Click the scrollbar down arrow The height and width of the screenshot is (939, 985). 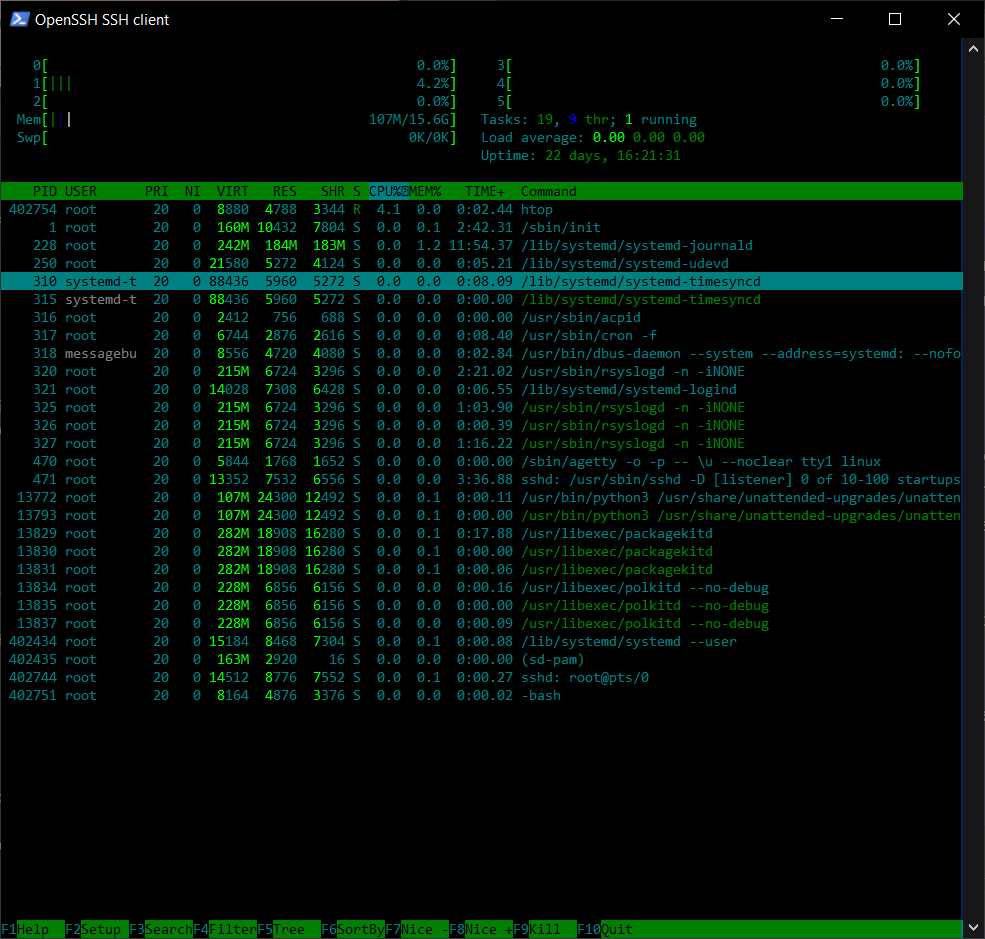pyautogui.click(x=973, y=927)
